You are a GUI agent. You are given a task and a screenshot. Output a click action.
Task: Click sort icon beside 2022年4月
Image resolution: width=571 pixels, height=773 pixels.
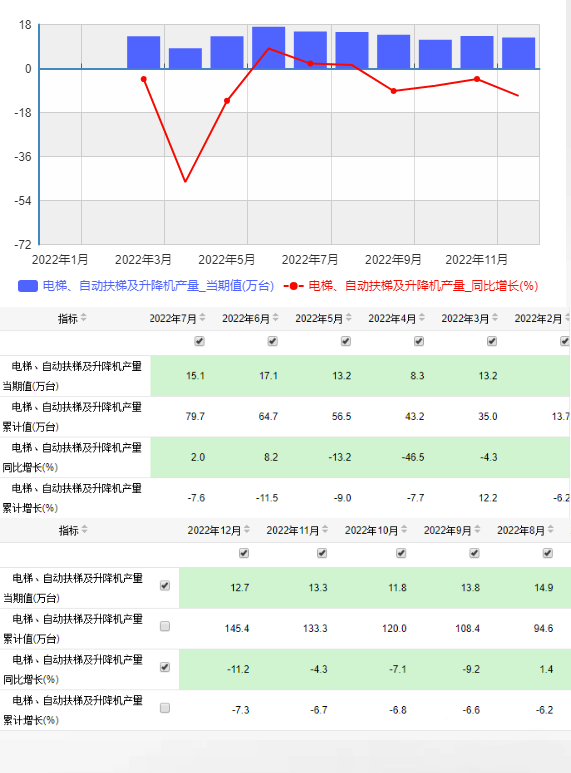422,318
